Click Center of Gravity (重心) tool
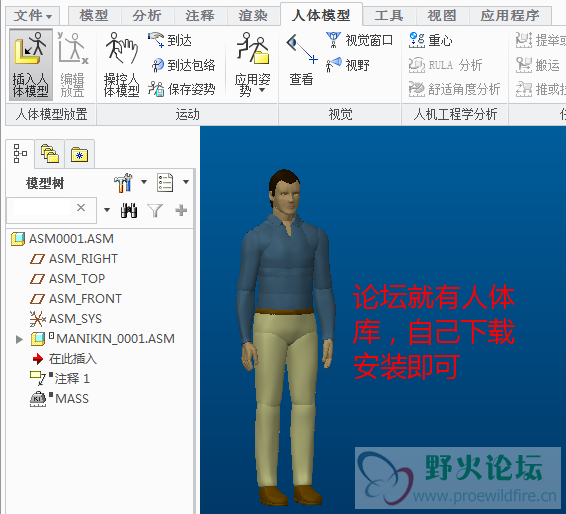This screenshot has width=566, height=514. (x=430, y=40)
